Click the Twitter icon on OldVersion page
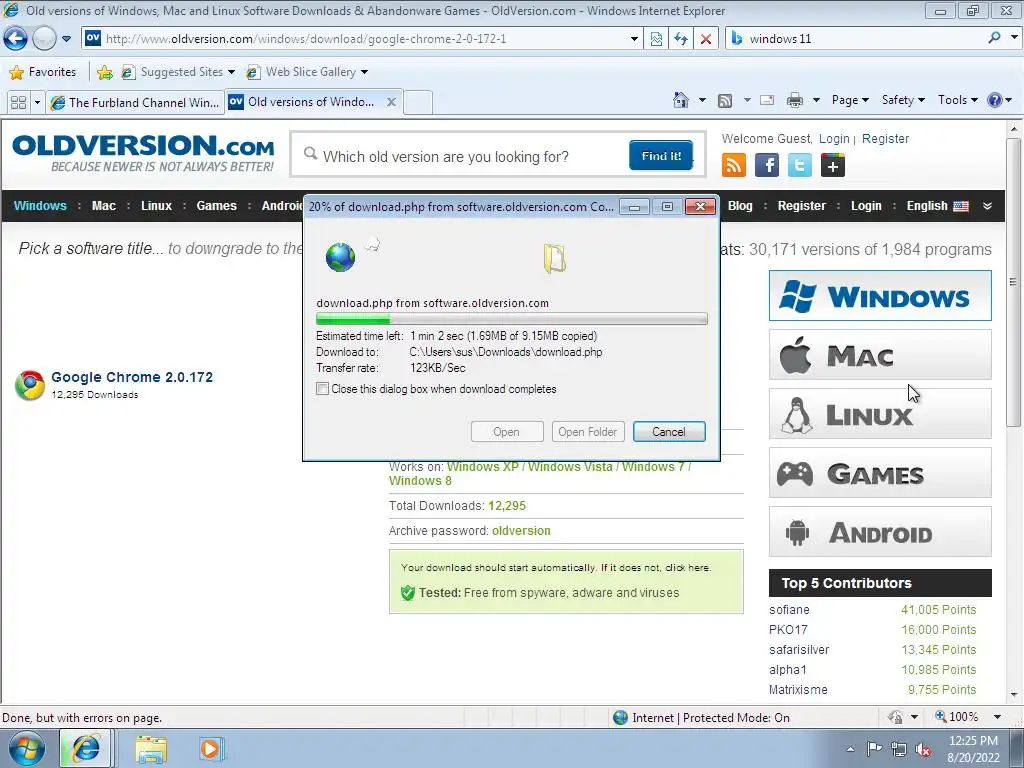Image resolution: width=1024 pixels, height=768 pixels. click(799, 165)
